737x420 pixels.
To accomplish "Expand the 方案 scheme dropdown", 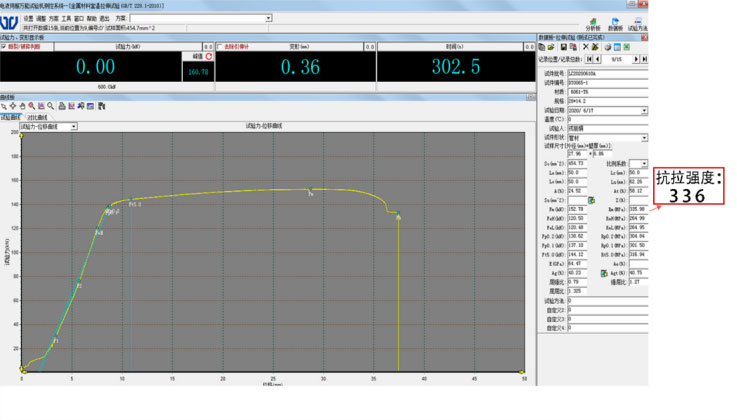I will point(268,18).
